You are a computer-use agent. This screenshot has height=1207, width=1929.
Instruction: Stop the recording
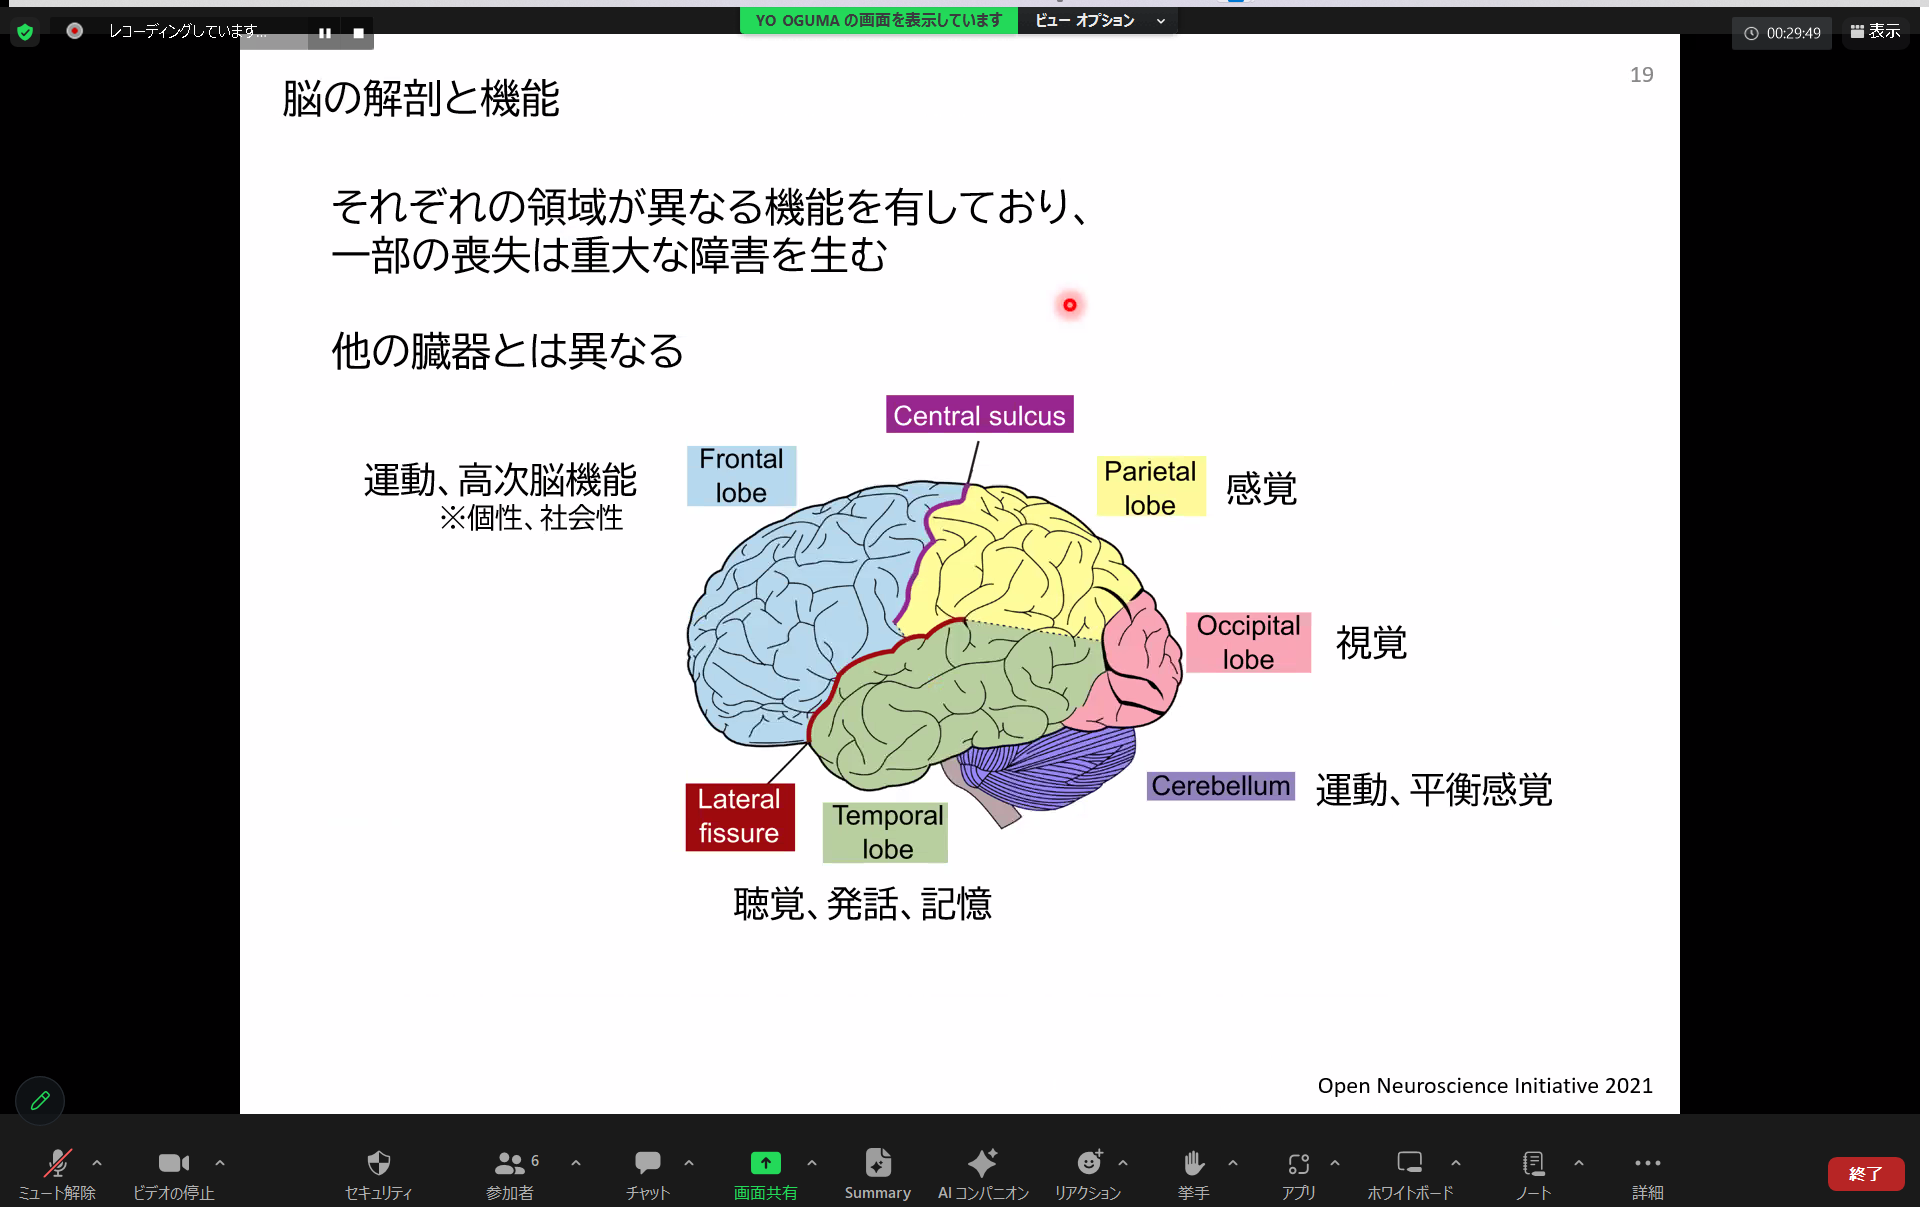click(x=358, y=33)
